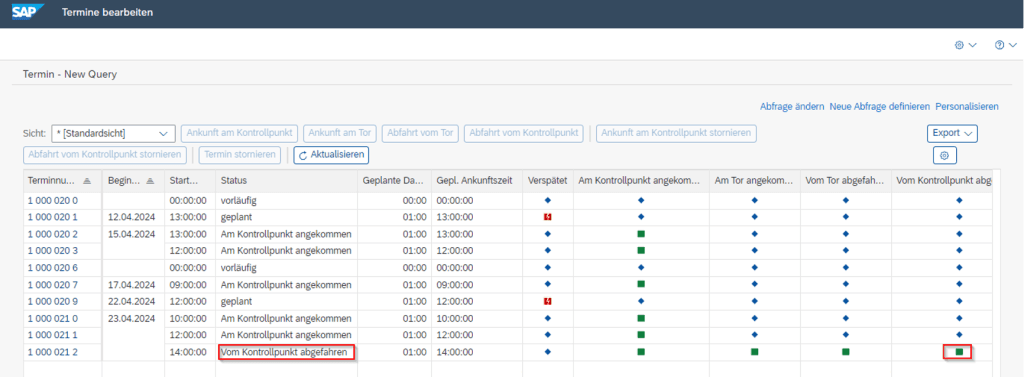Click 'Abfahrt vom Kontrollpunkt stornieren' button
The image size is (1024, 377).
tap(105, 156)
